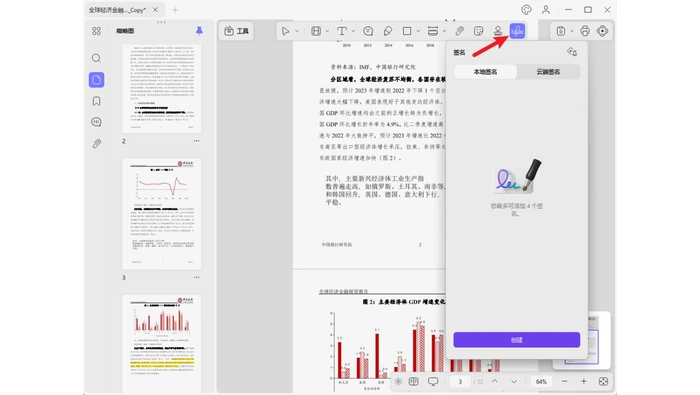Open the bar chart page thumbnail
Viewport: 700px width, 395px height.
tap(162, 344)
